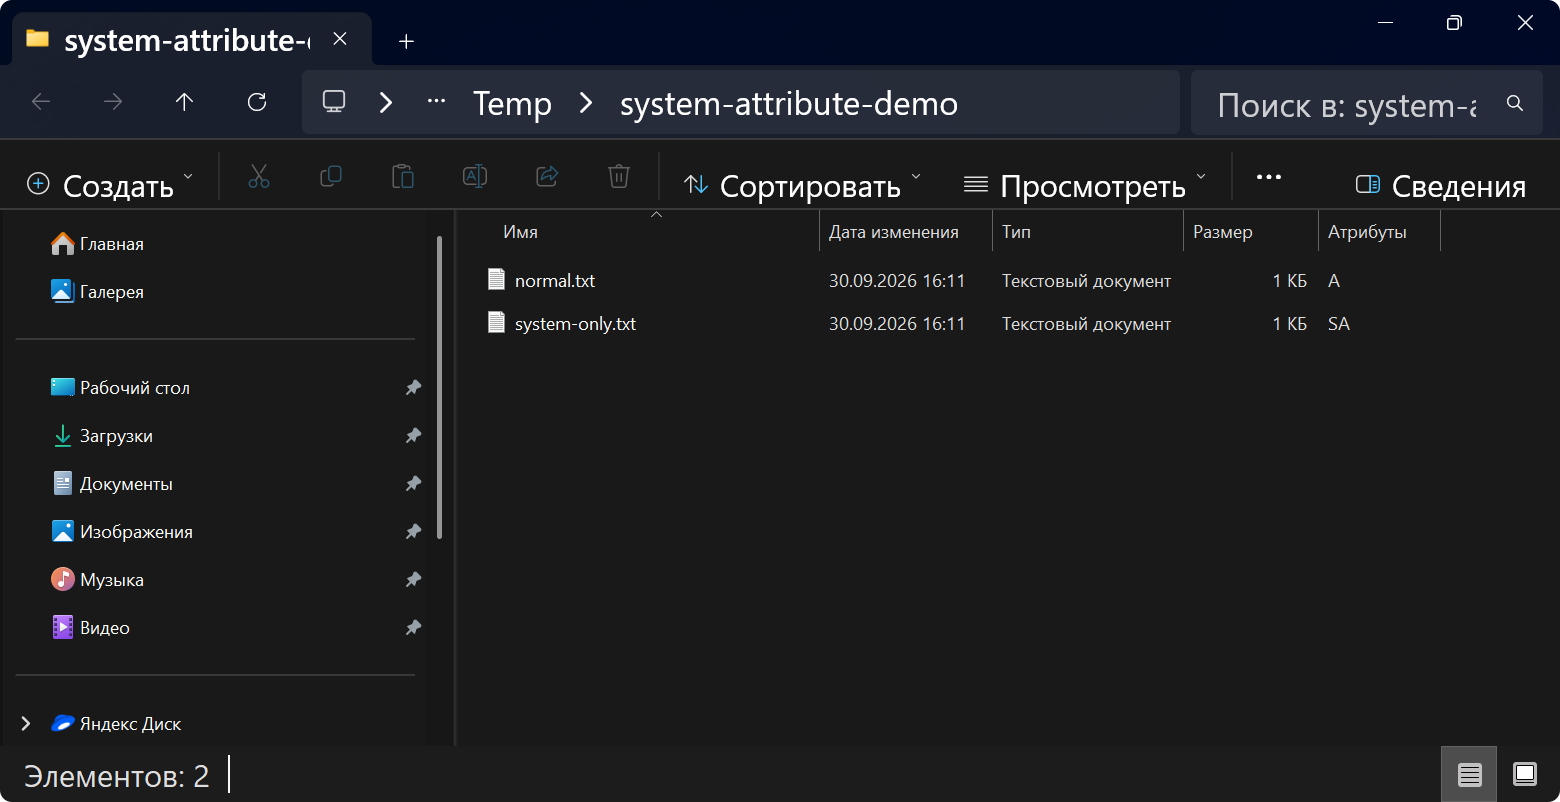1560x802 pixels.
Task: Go forward with the right arrow
Action: pos(113,102)
